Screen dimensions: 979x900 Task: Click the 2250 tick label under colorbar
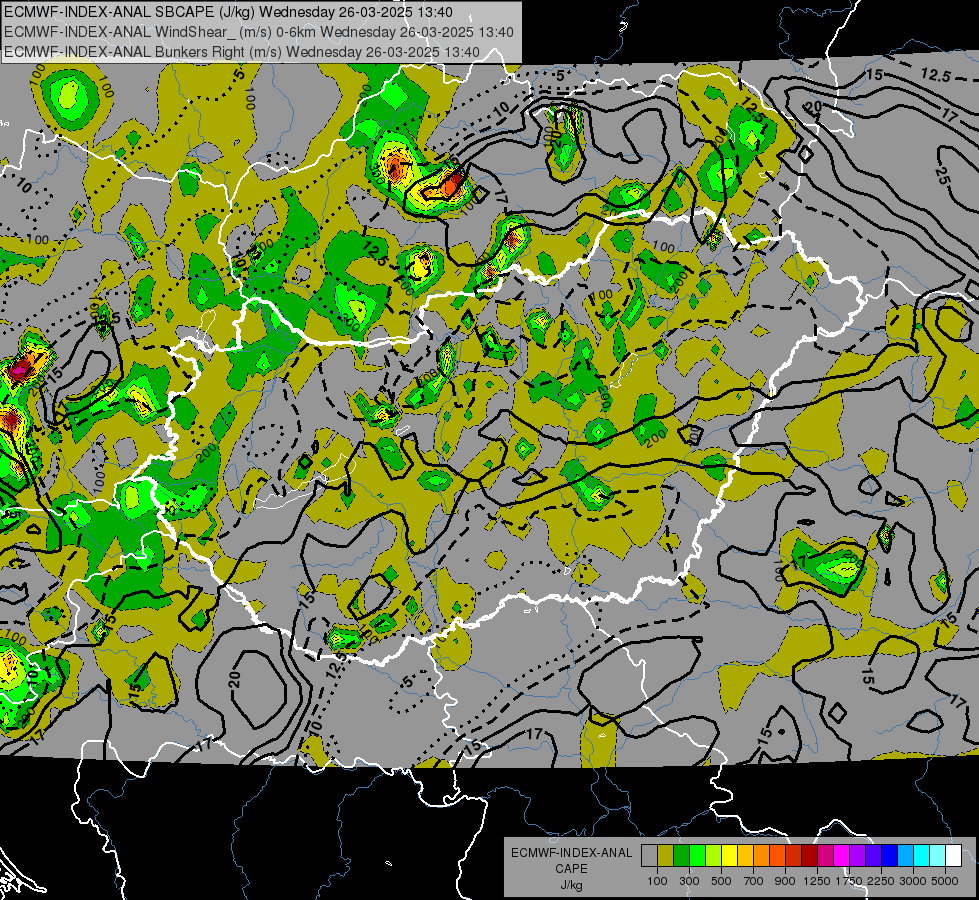pyautogui.click(x=881, y=881)
